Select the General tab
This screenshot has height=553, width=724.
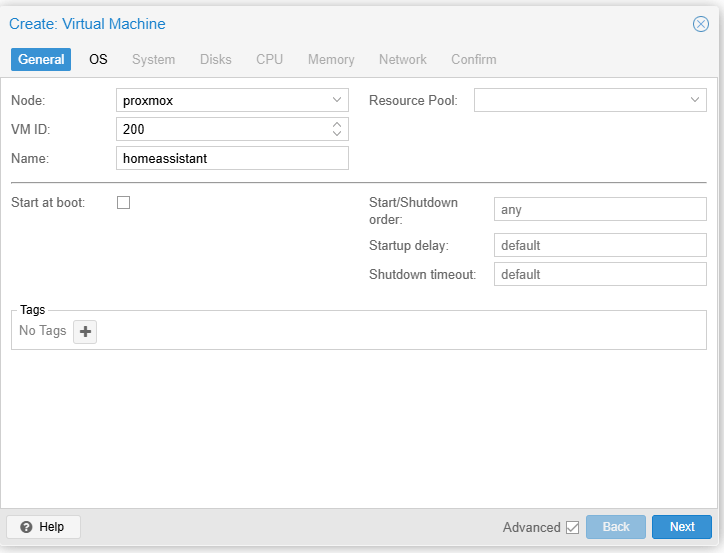[41, 60]
